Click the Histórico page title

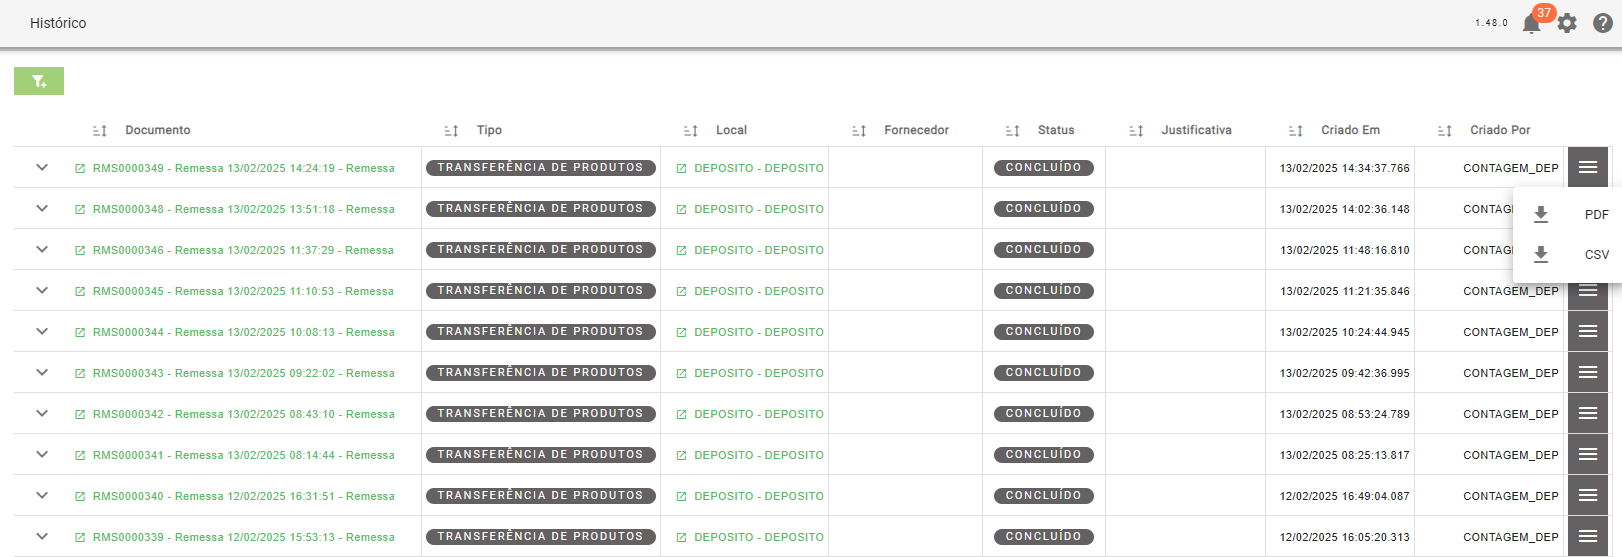pos(58,23)
